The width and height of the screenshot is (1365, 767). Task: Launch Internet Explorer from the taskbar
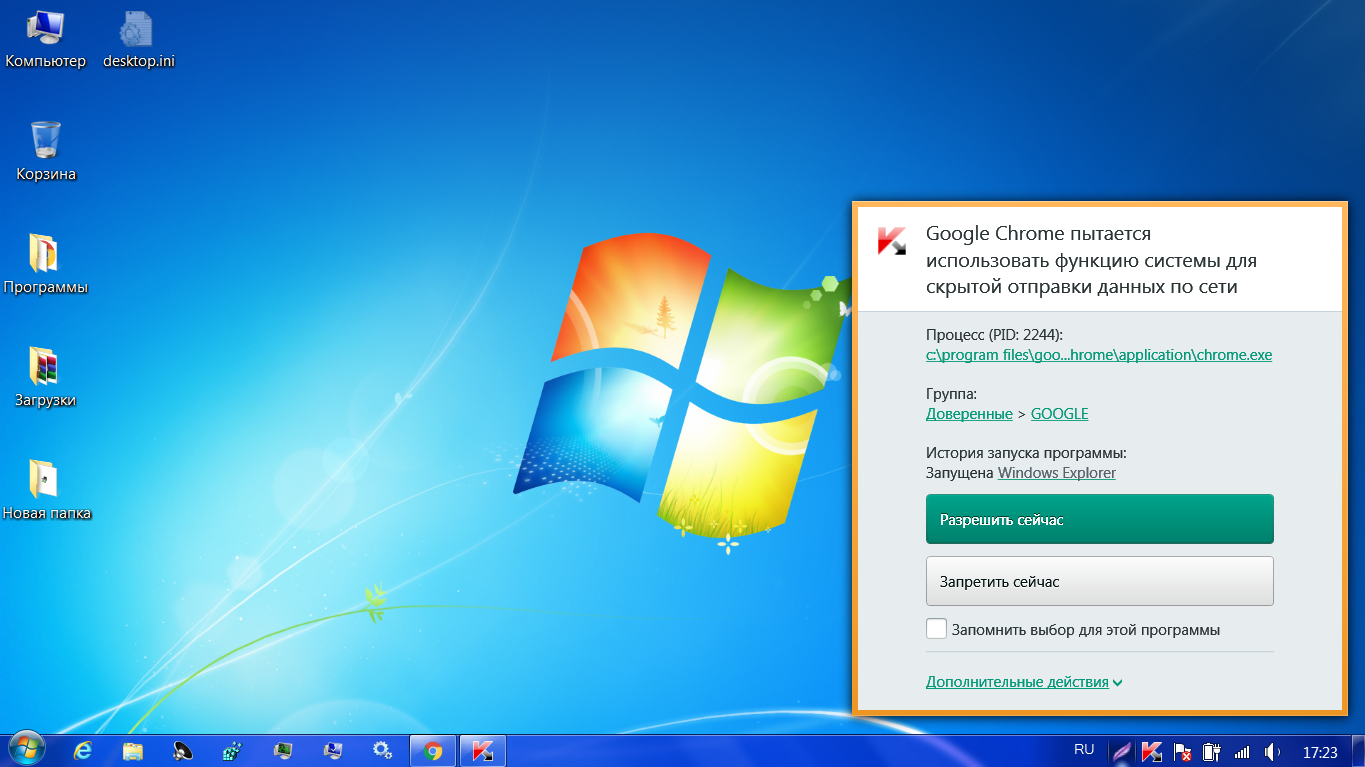[x=83, y=751]
